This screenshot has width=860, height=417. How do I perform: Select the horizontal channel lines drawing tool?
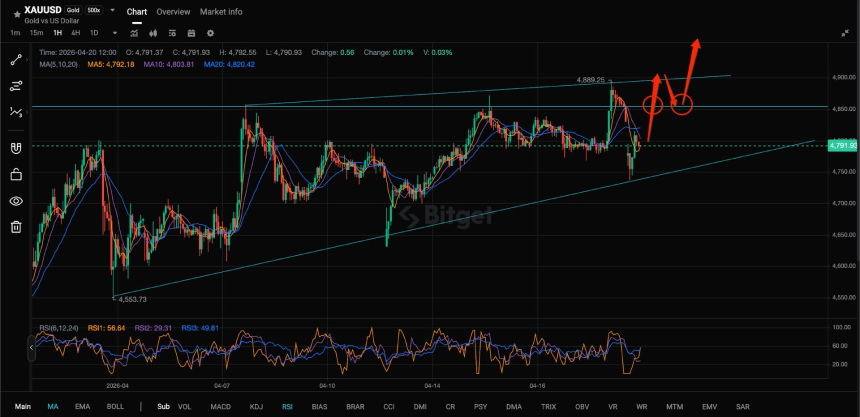coord(16,86)
